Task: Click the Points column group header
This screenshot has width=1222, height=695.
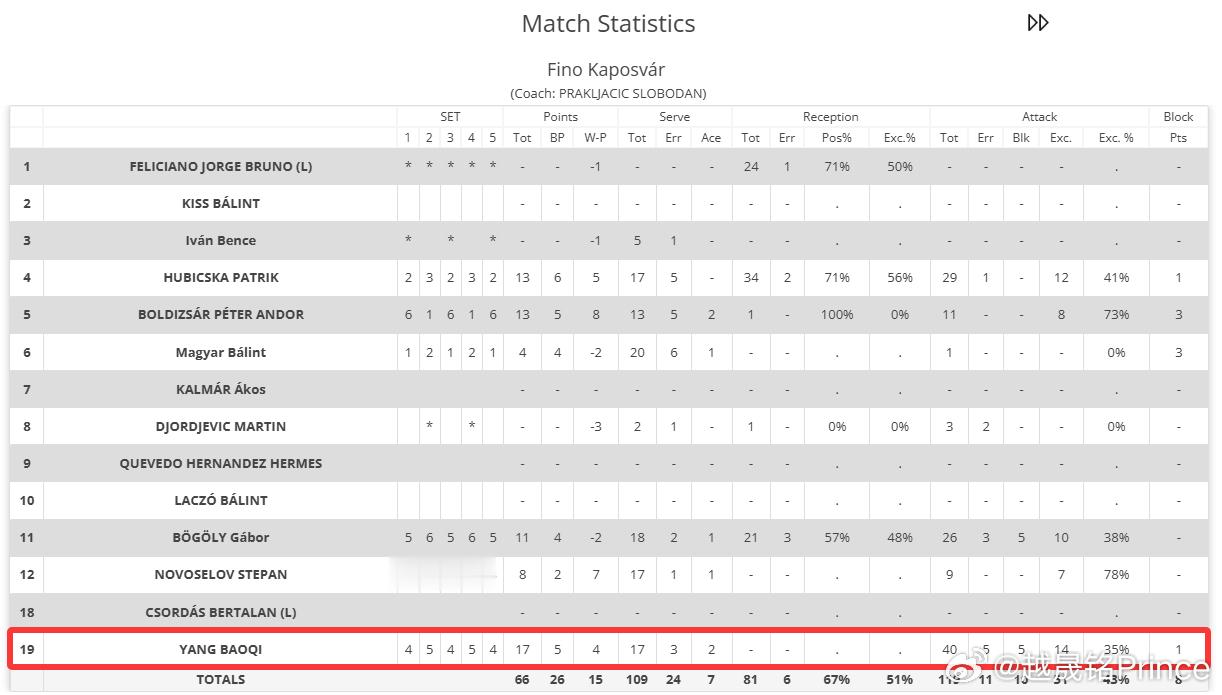Action: [560, 117]
